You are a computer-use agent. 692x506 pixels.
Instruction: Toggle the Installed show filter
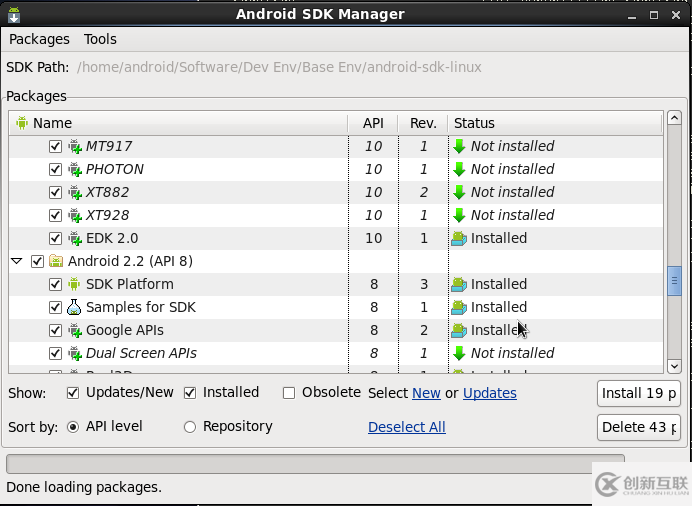(x=190, y=393)
